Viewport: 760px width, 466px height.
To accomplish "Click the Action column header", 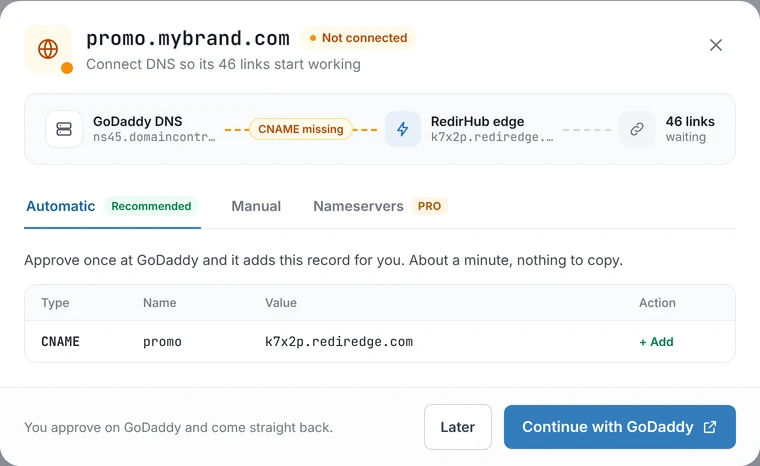I will pos(657,303).
